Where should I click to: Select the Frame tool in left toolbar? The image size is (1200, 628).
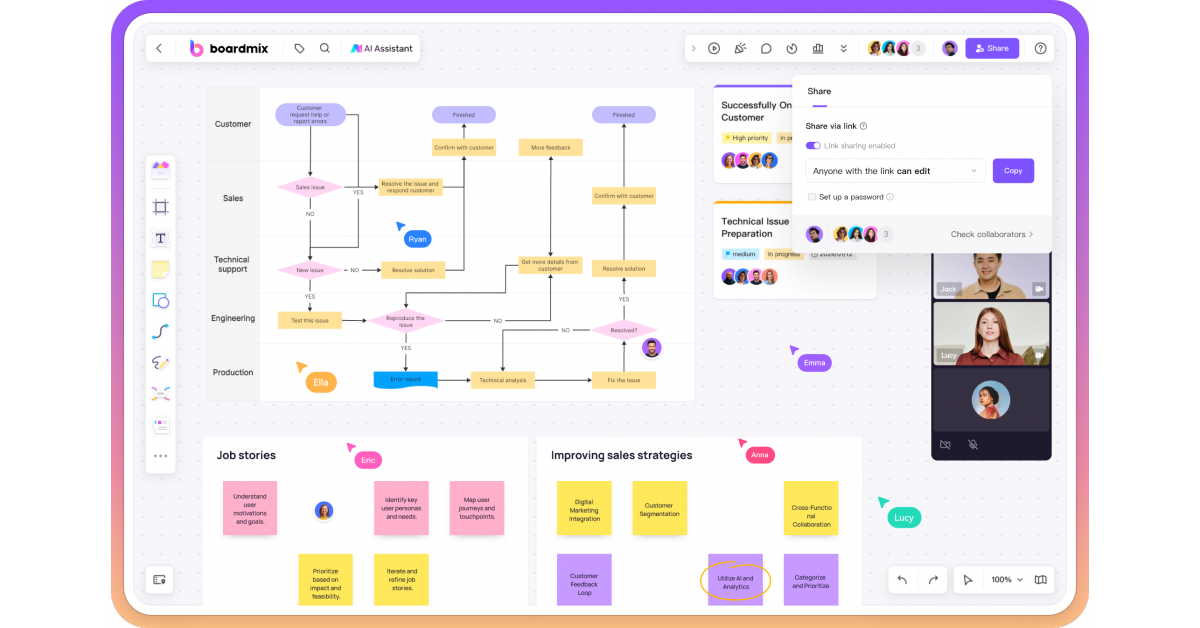click(160, 207)
